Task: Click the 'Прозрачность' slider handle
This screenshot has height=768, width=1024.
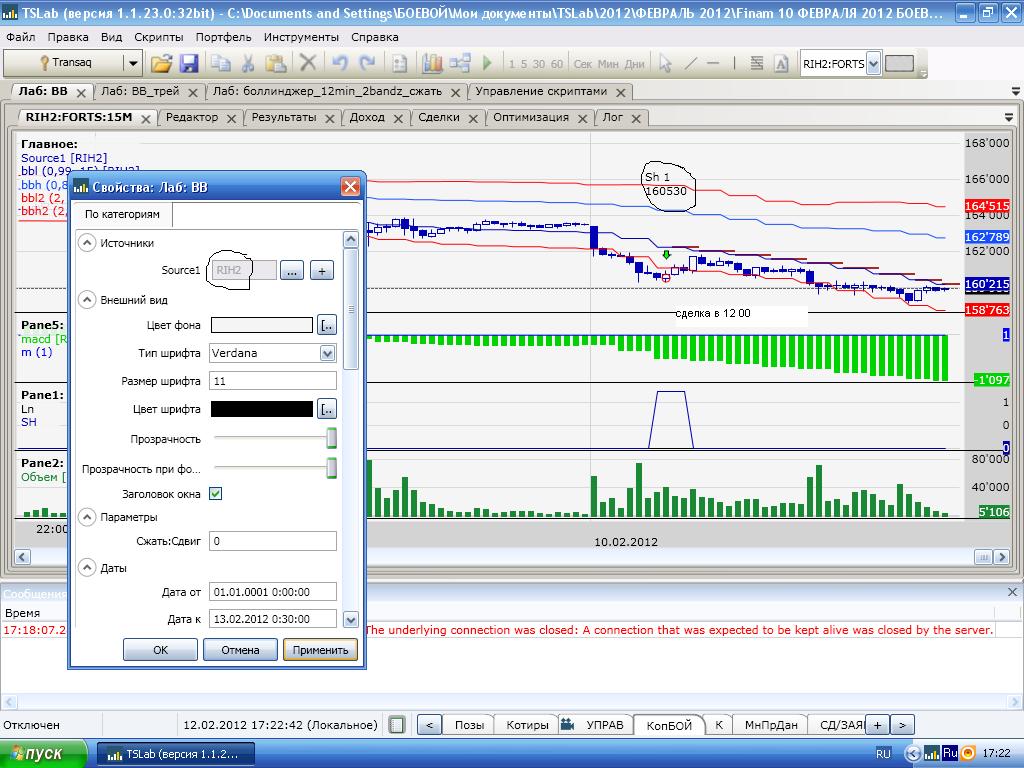Action: click(x=331, y=439)
